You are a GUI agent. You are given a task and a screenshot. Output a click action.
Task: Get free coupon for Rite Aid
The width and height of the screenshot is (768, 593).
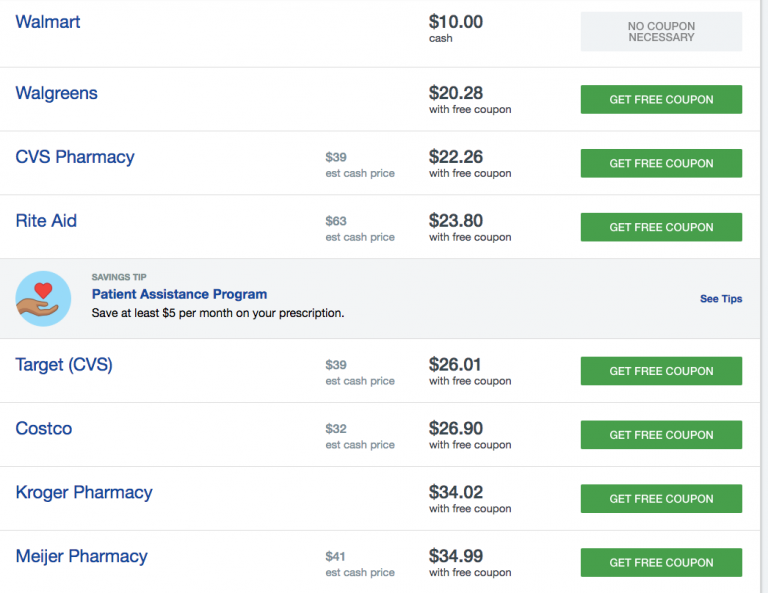[x=661, y=227]
